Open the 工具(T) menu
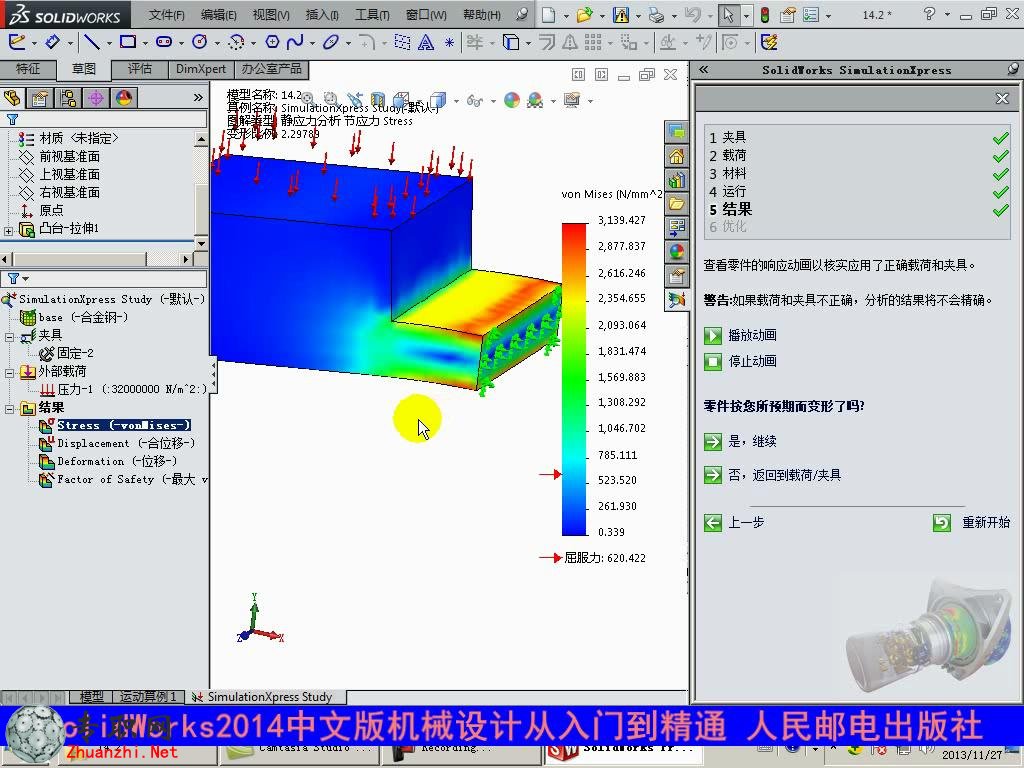 [x=372, y=14]
